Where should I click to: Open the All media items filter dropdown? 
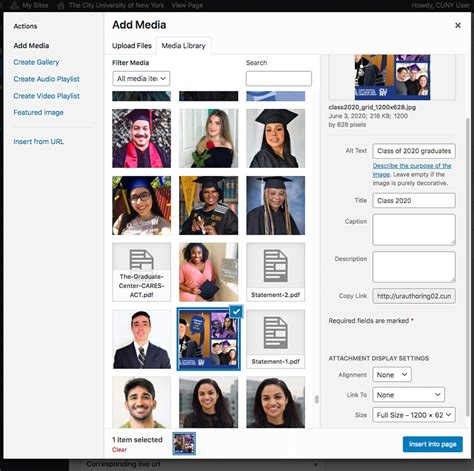[x=141, y=79]
